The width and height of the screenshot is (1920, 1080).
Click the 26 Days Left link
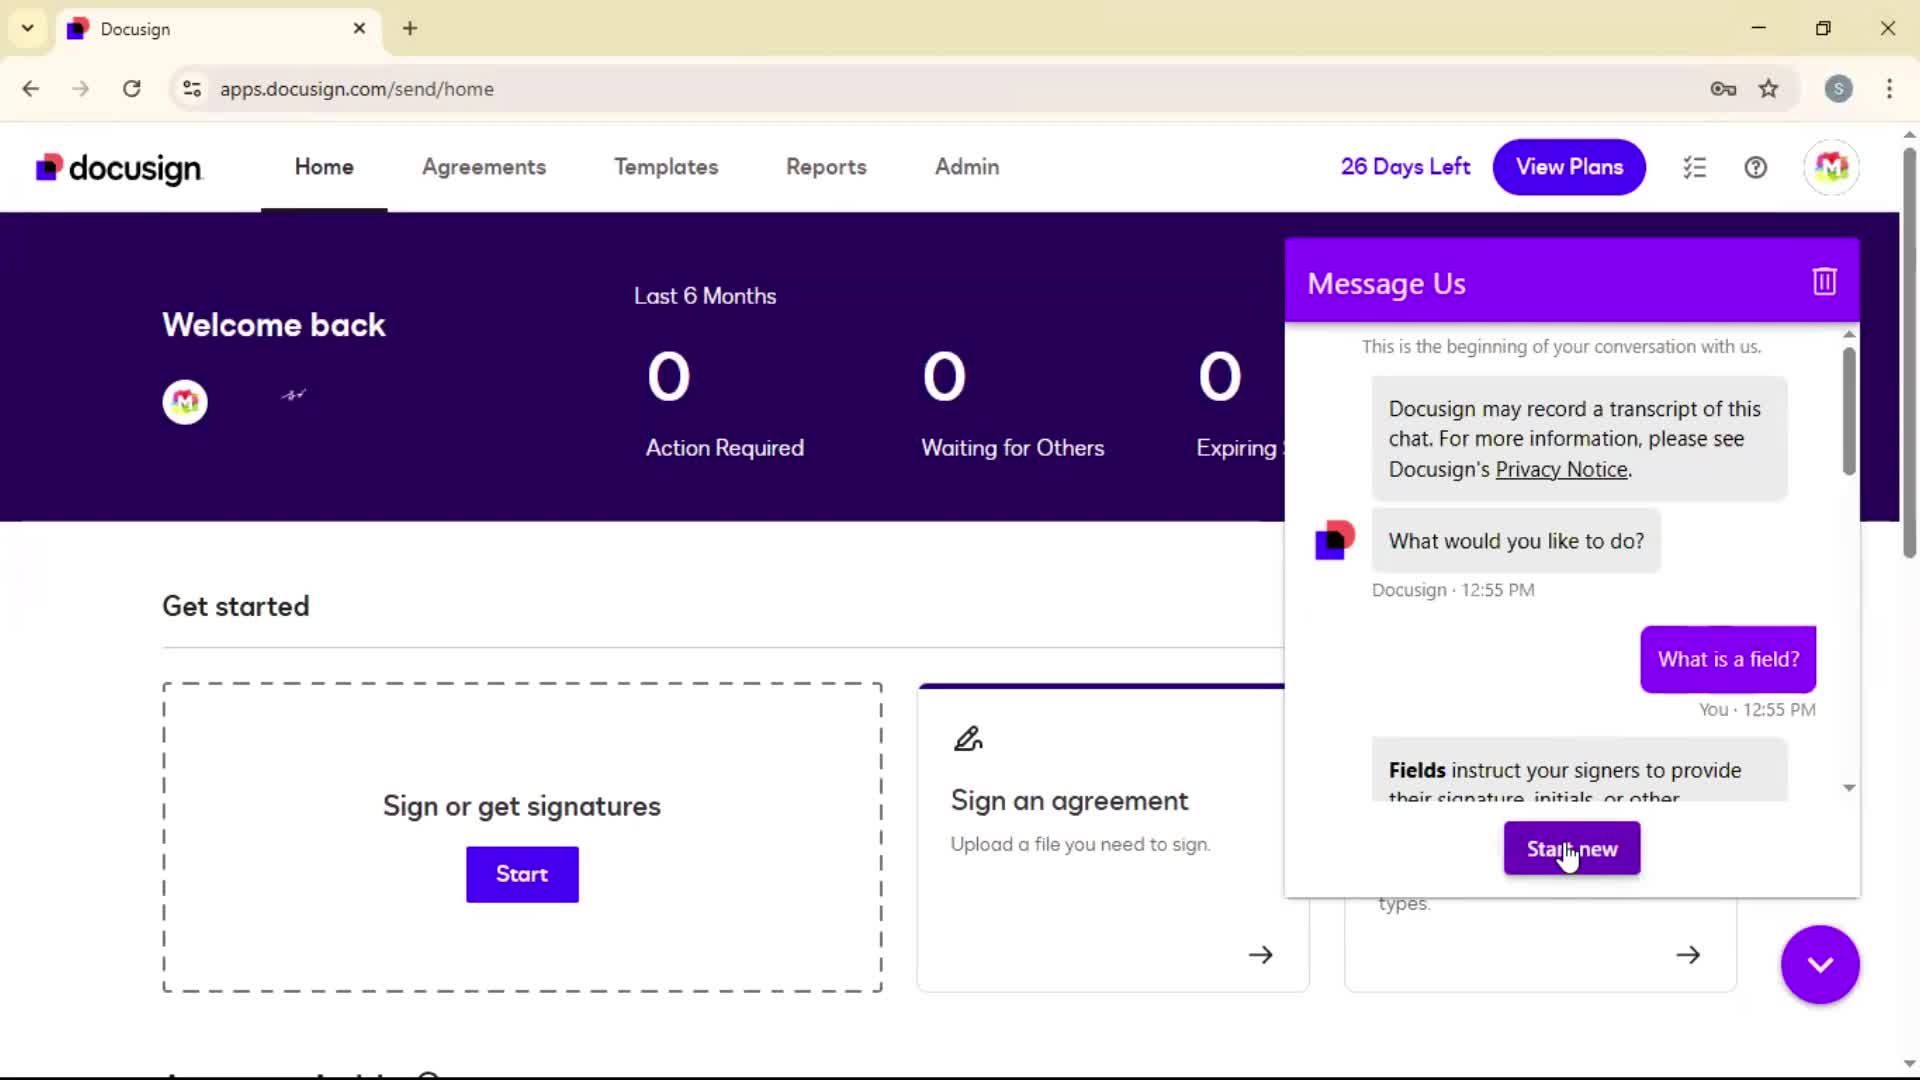tap(1405, 167)
